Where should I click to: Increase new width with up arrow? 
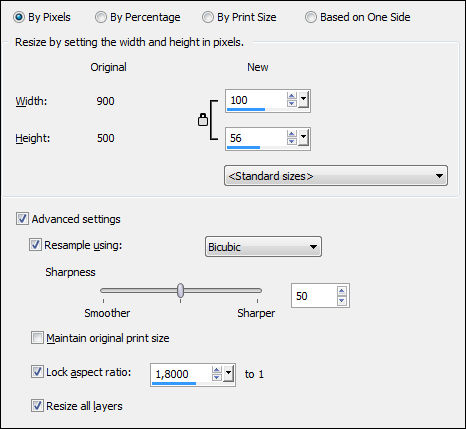[292, 96]
